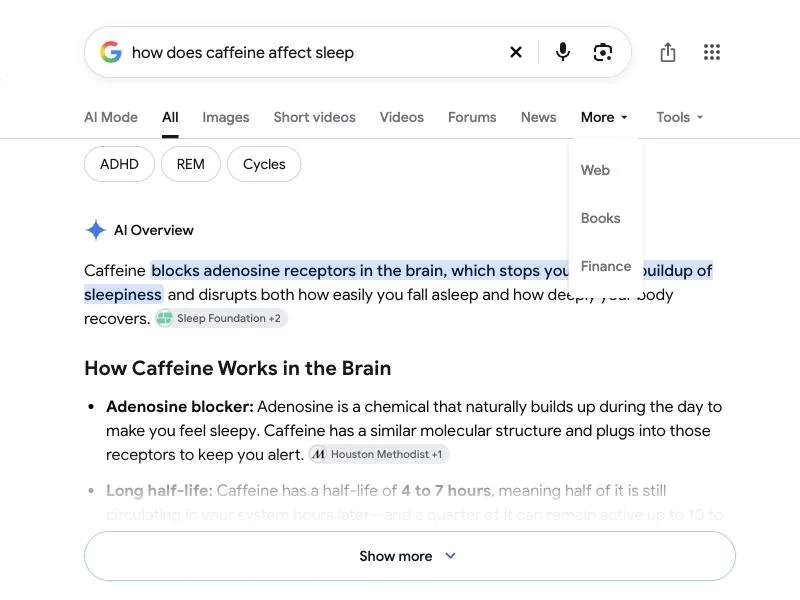Open the Google apps grid icon
This screenshot has width=800, height=600.
pyautogui.click(x=712, y=52)
